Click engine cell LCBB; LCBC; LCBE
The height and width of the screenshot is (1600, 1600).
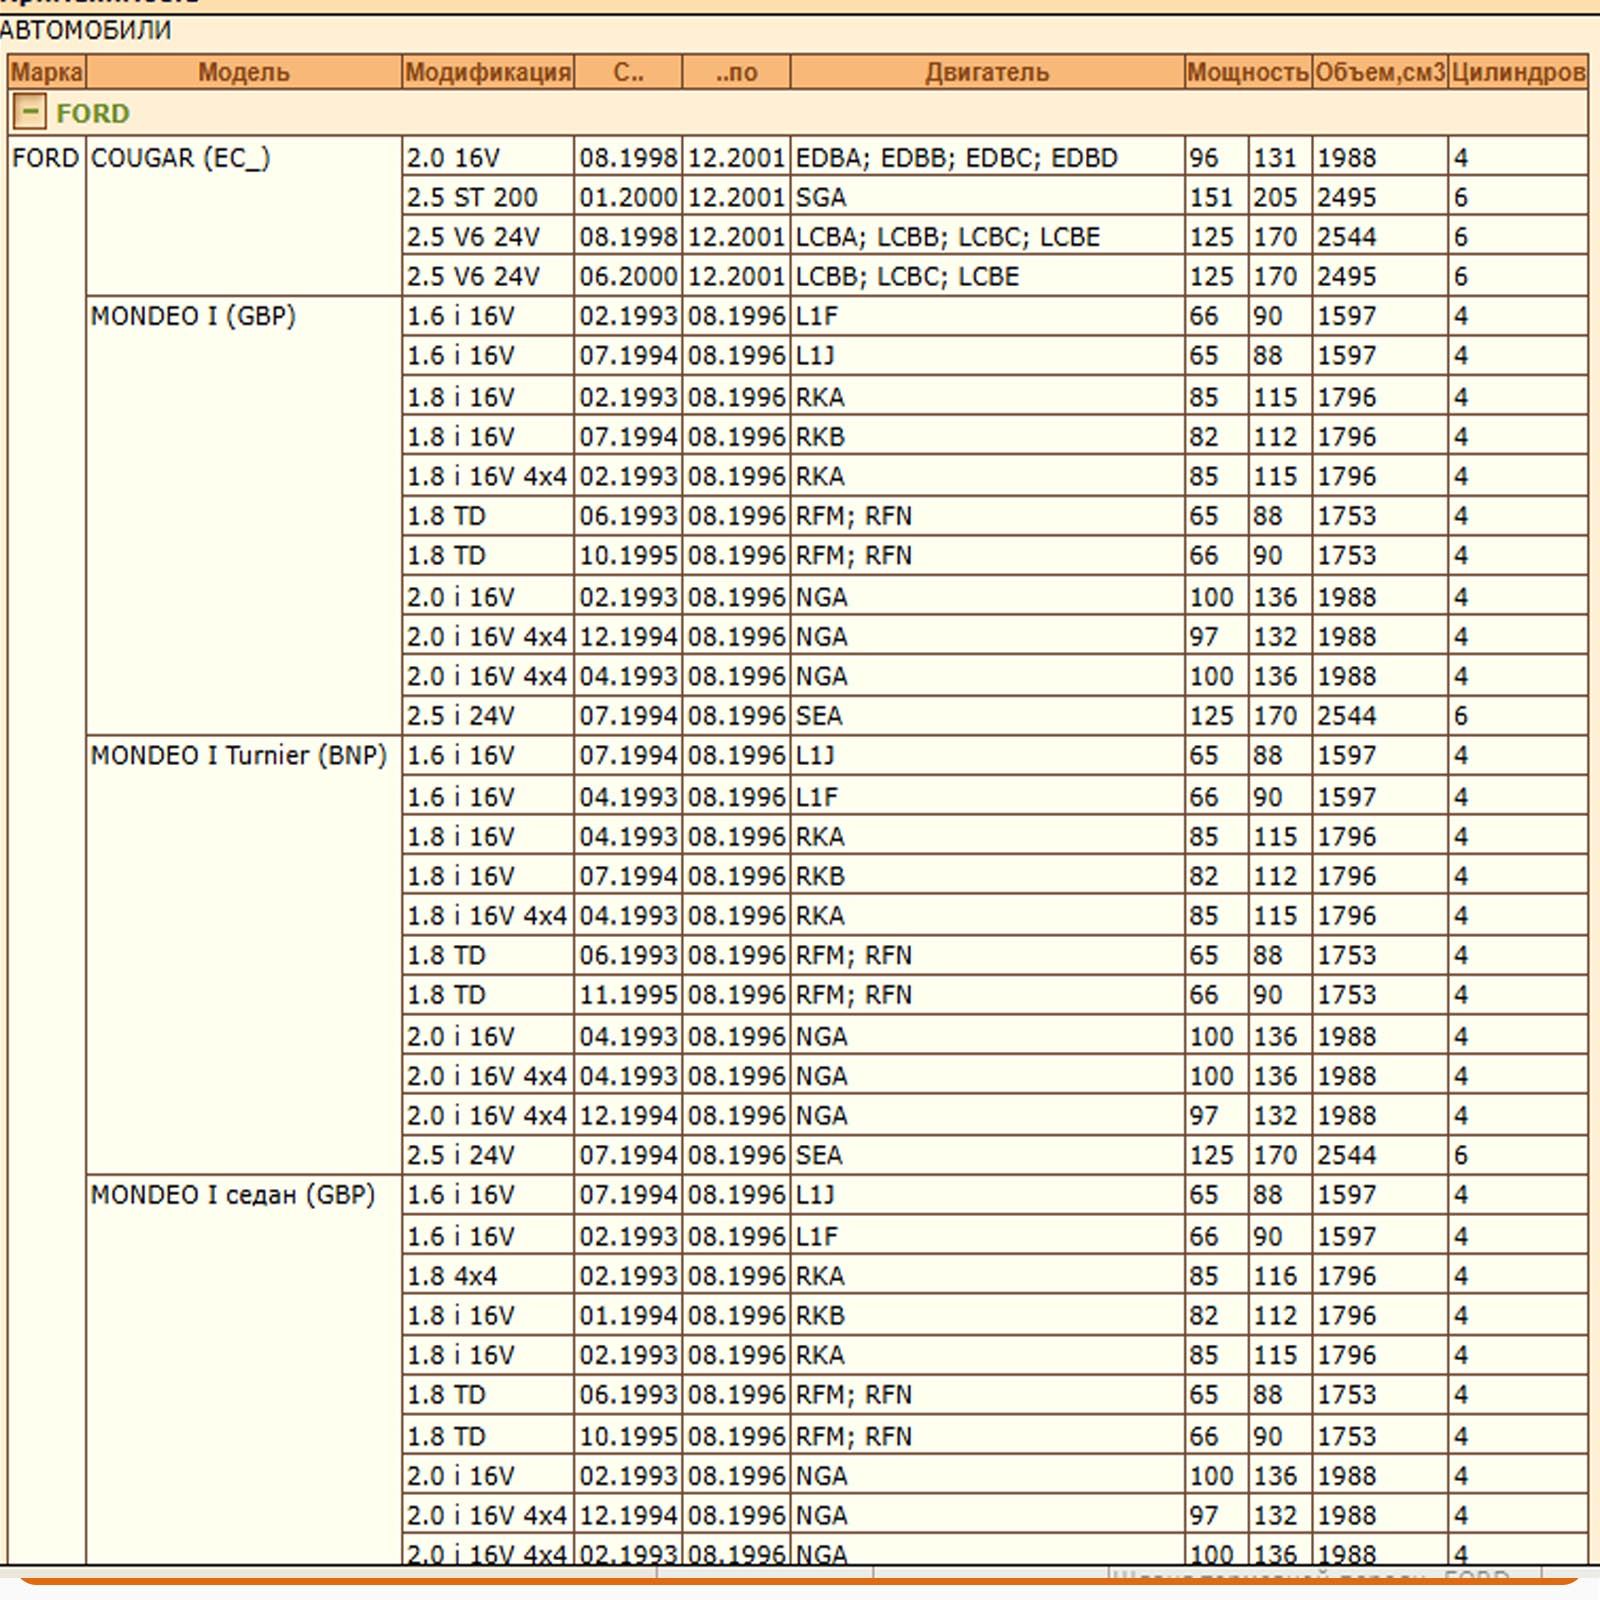click(x=988, y=276)
